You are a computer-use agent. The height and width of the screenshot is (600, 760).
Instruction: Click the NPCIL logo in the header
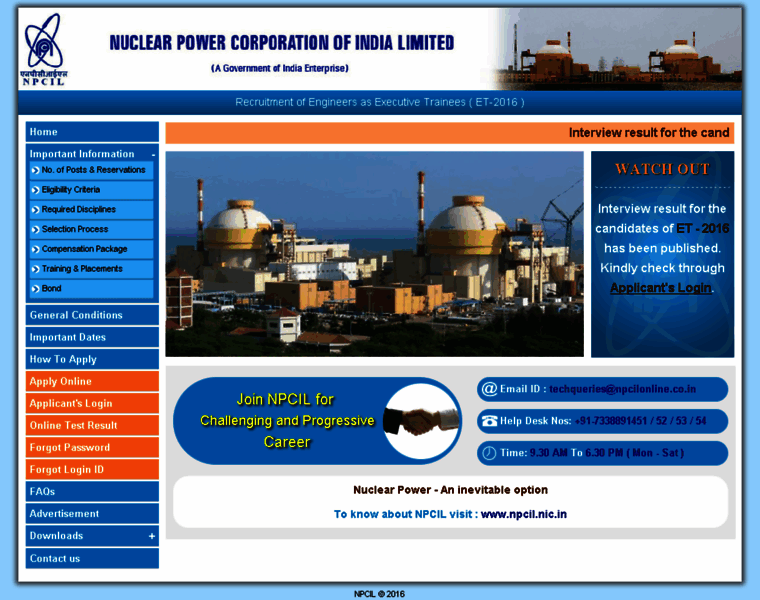click(x=44, y=49)
